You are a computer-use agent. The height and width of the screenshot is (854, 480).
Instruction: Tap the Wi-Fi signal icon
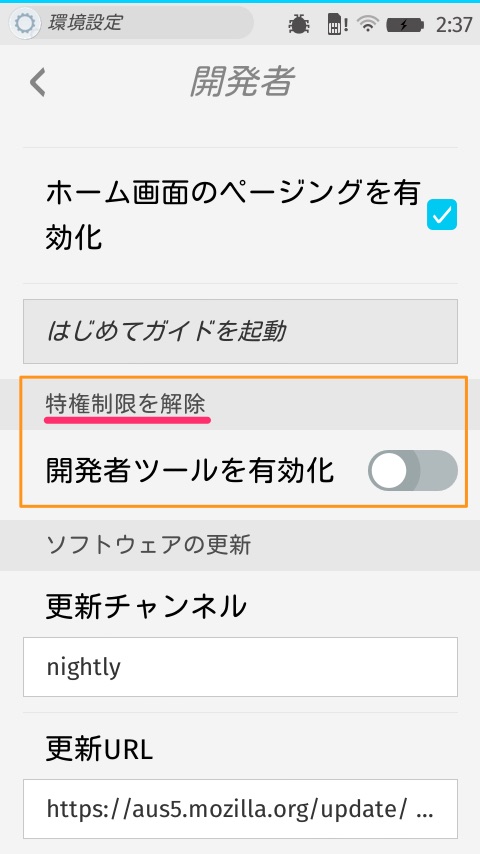(368, 24)
